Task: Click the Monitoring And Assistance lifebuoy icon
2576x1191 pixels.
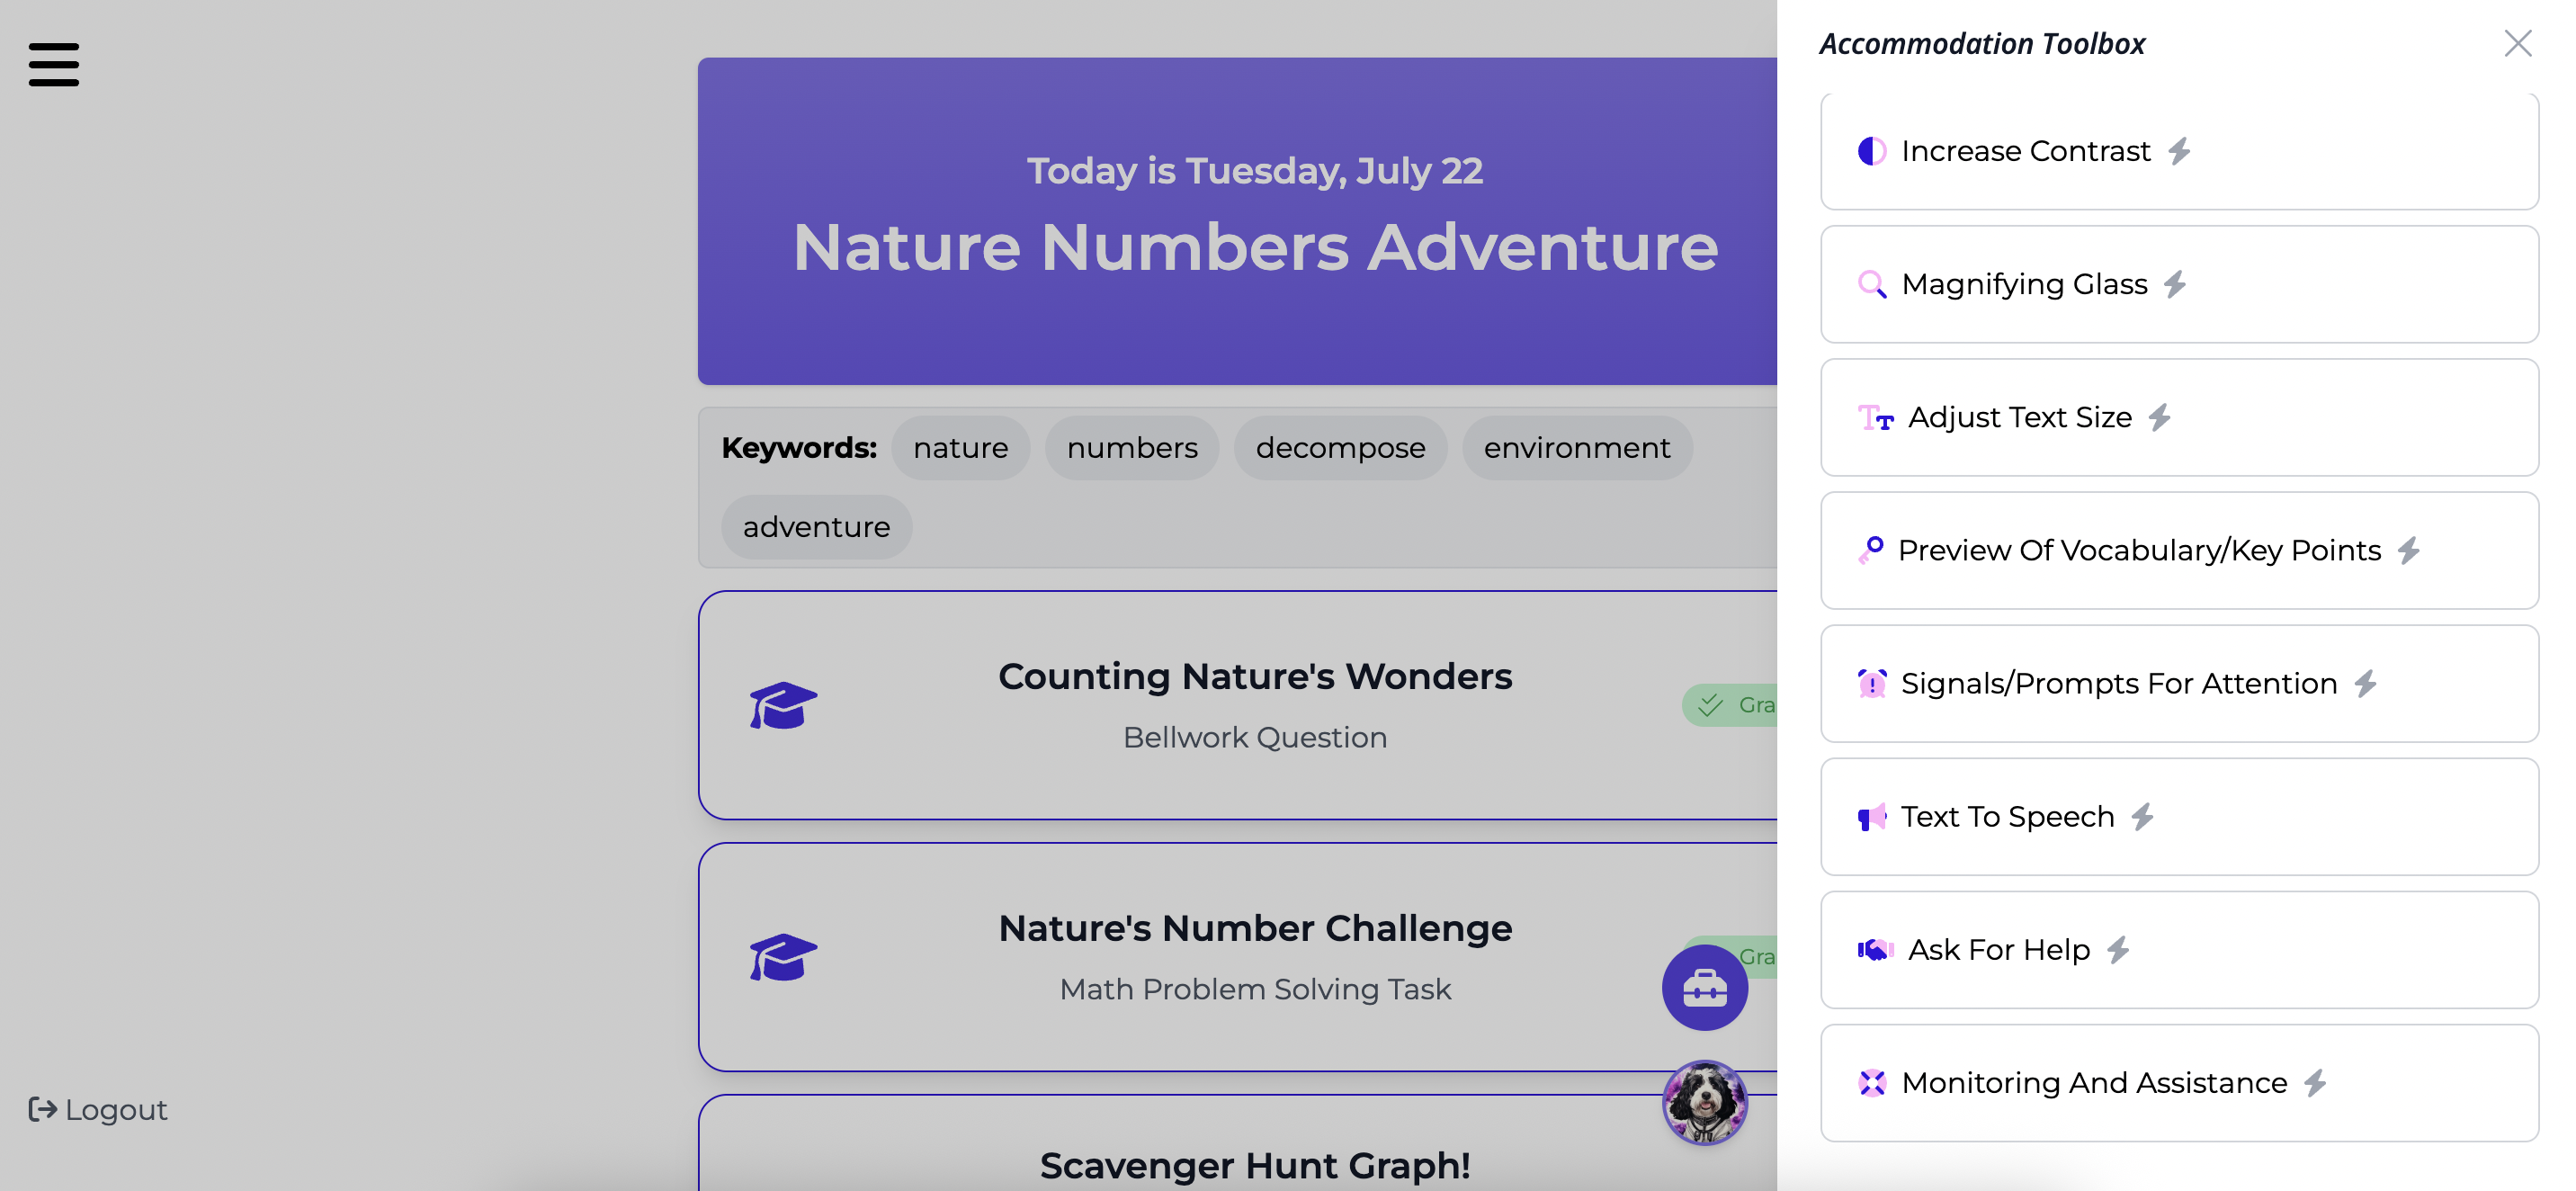Action: (x=1871, y=1083)
